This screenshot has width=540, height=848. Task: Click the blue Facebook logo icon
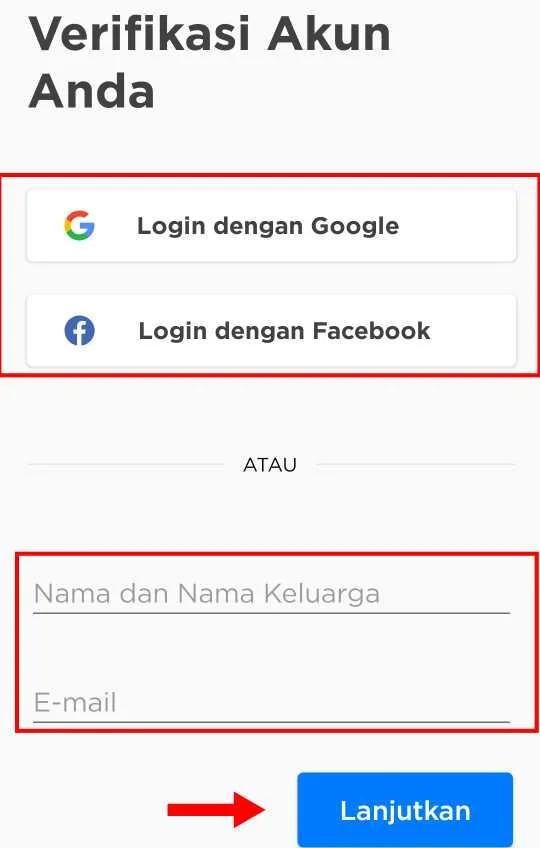coord(80,330)
